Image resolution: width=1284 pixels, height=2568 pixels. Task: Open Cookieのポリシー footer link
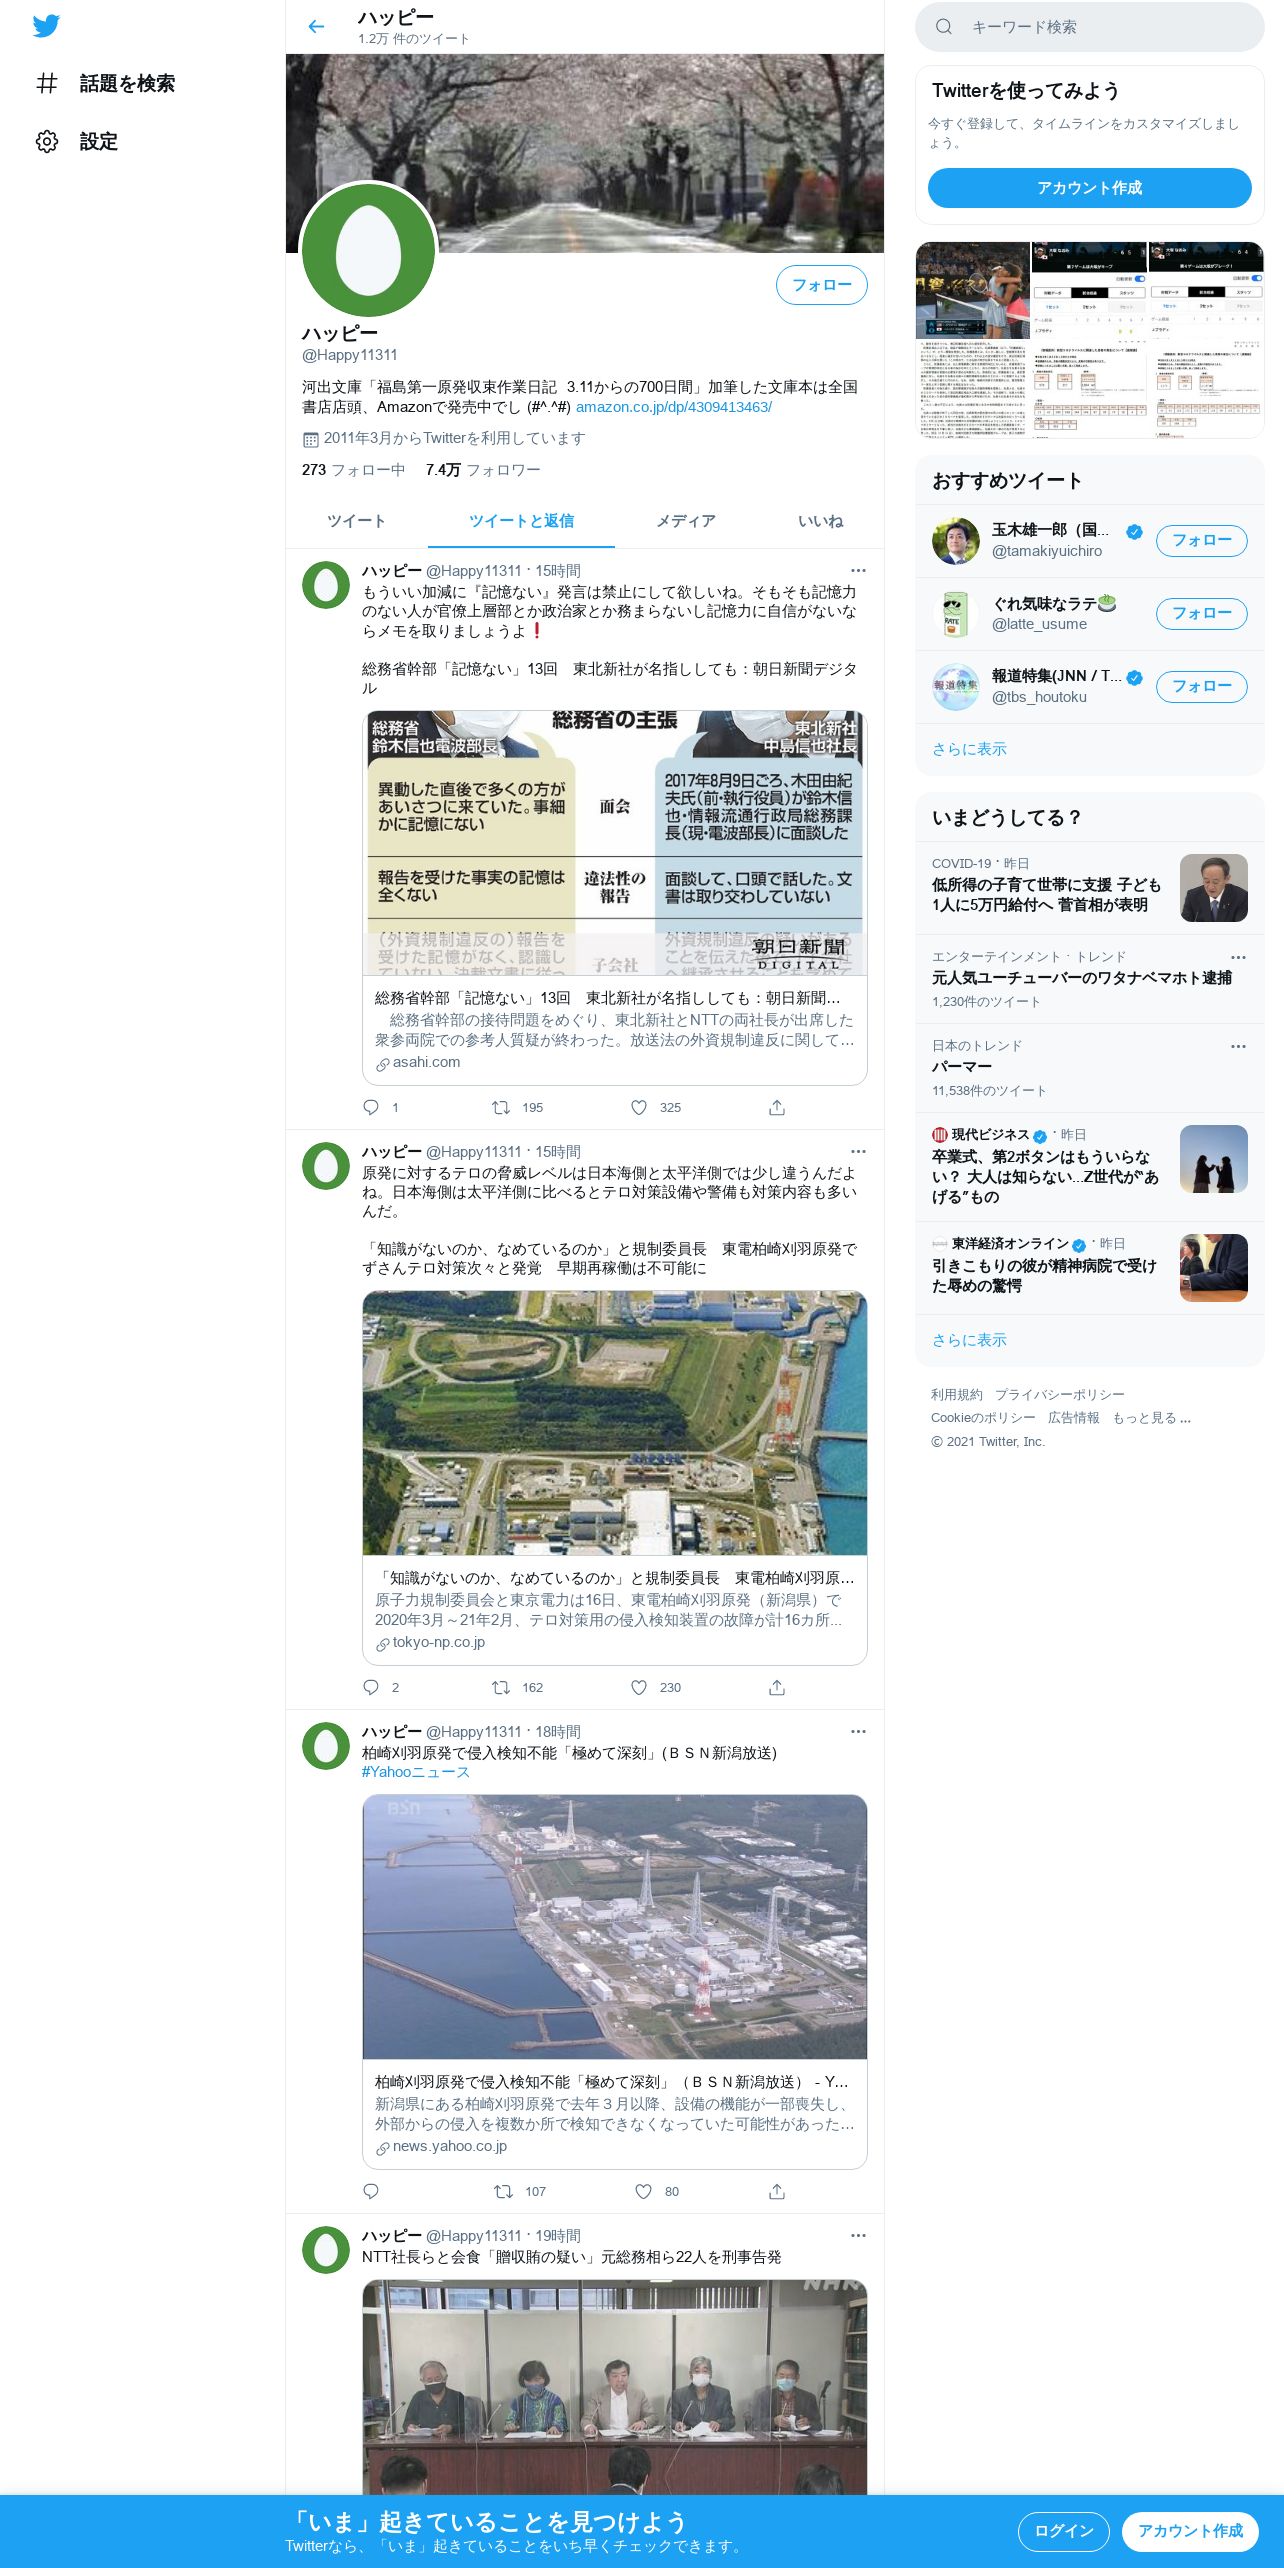[x=983, y=1418]
